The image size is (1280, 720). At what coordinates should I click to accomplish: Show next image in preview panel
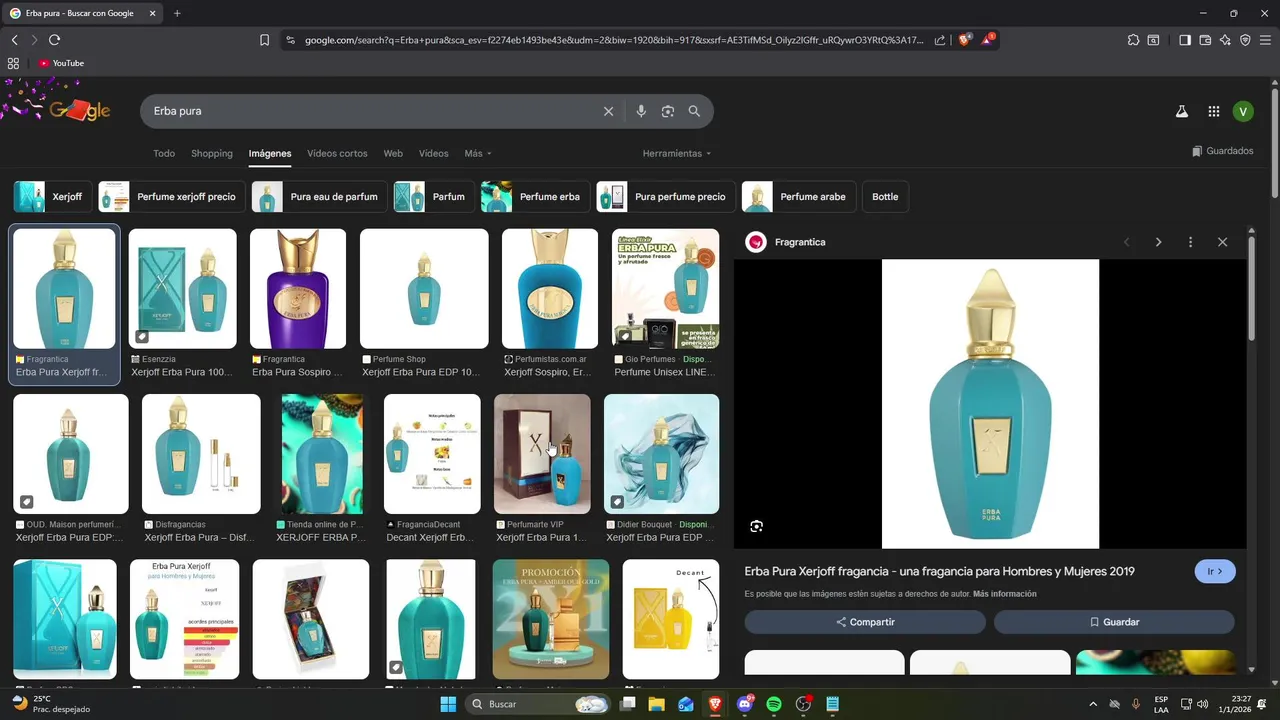(1158, 242)
